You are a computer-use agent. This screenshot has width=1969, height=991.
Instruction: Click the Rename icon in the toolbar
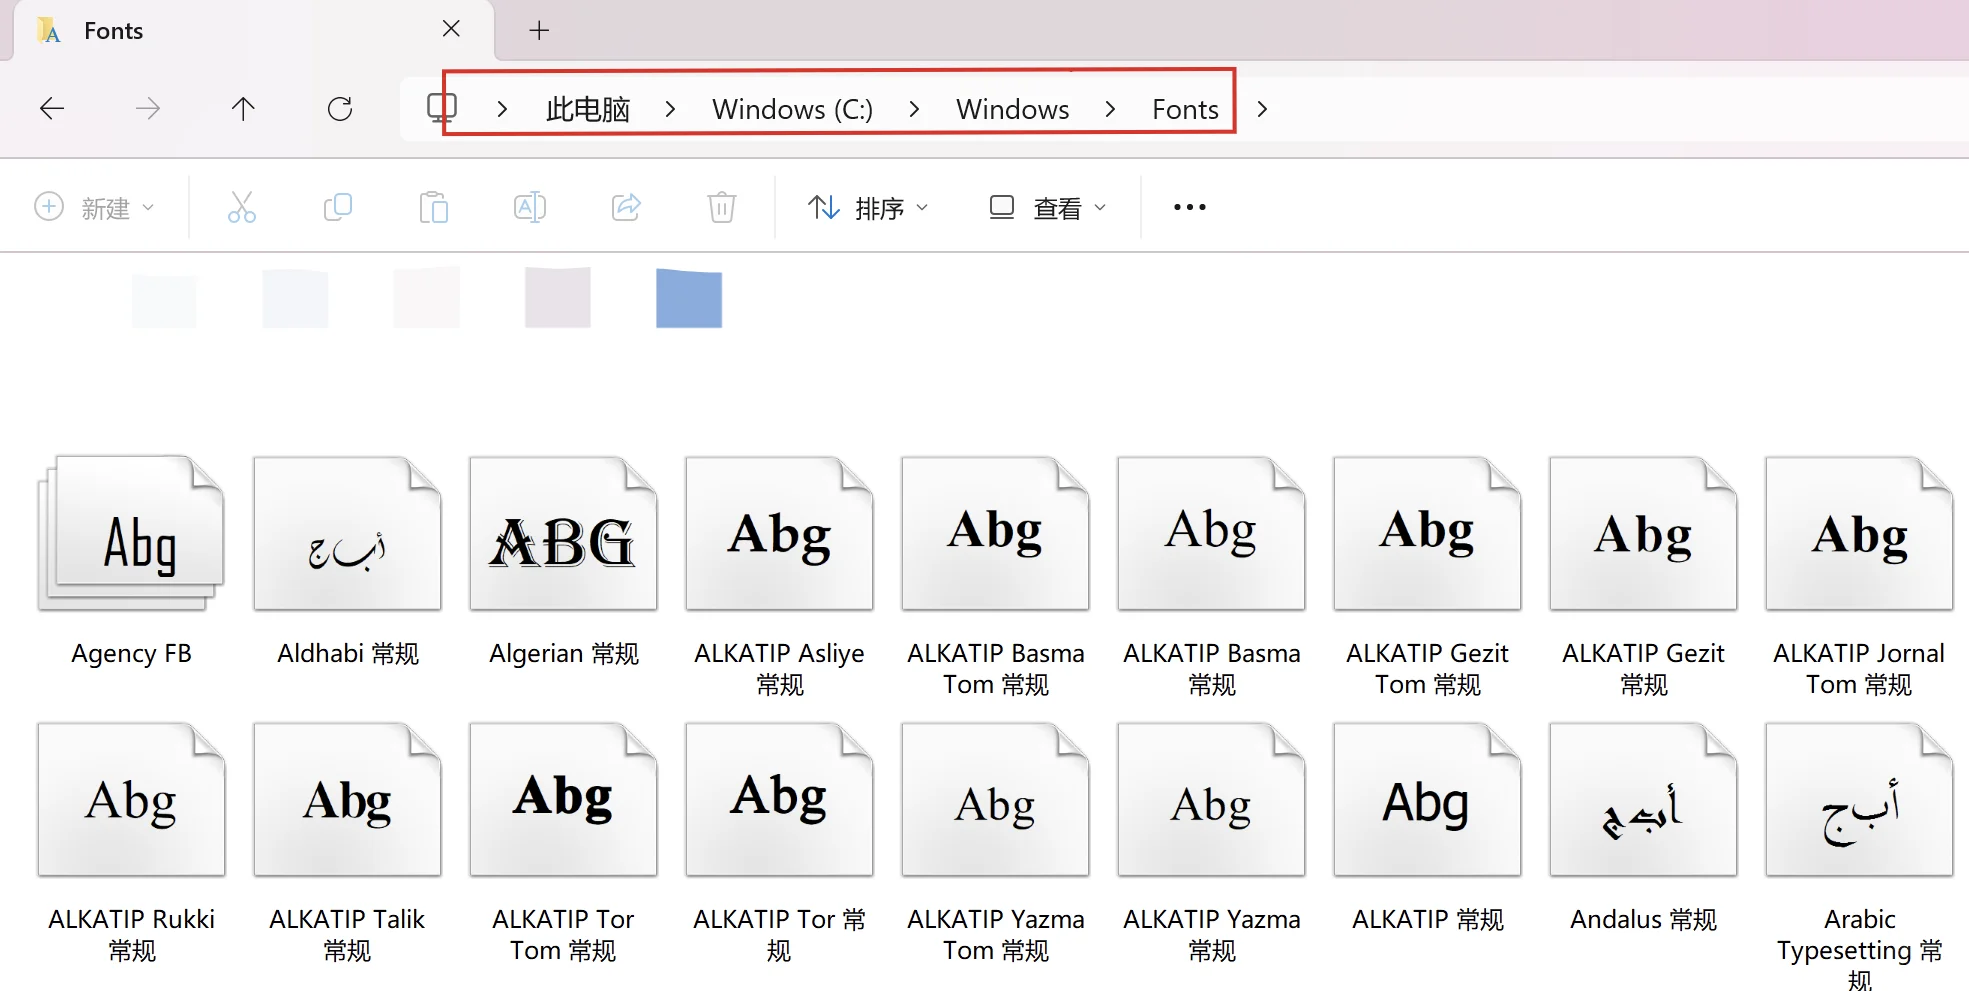(529, 207)
